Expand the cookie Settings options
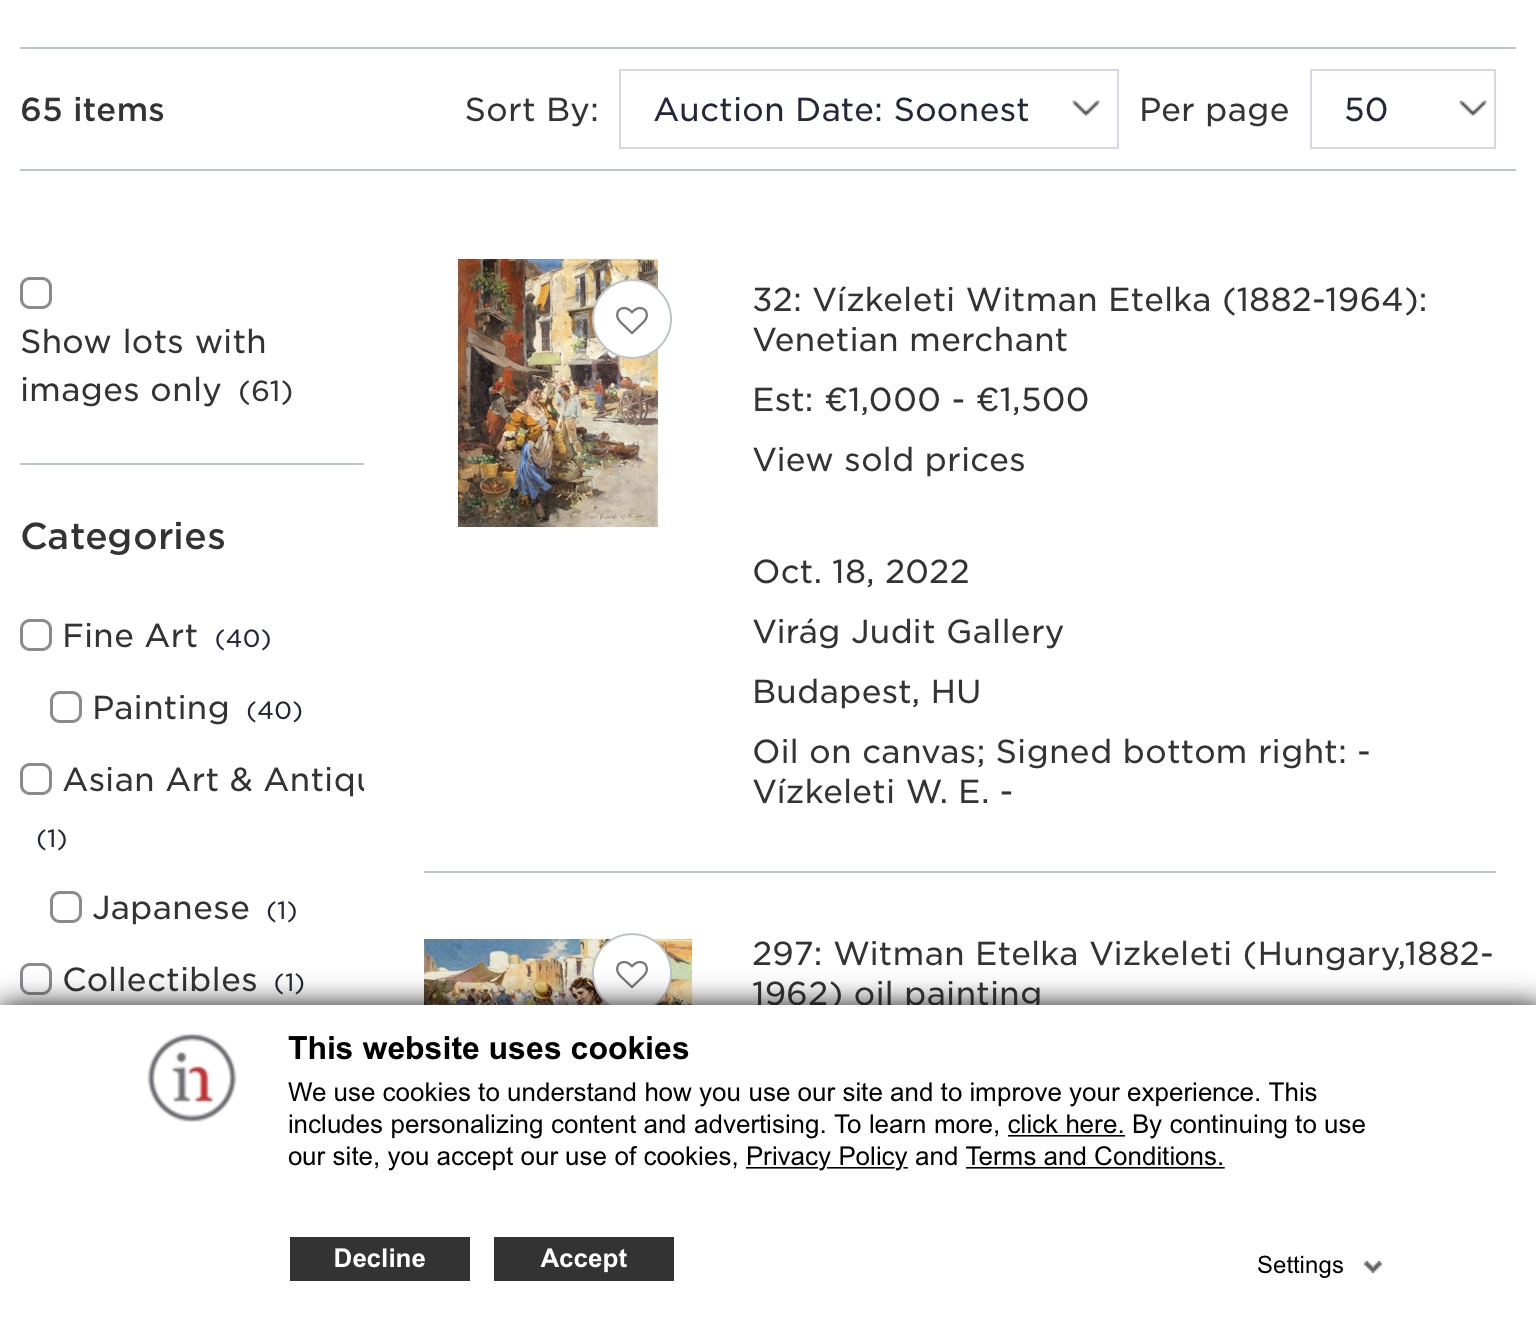This screenshot has height=1327, width=1536. pos(1319,1265)
